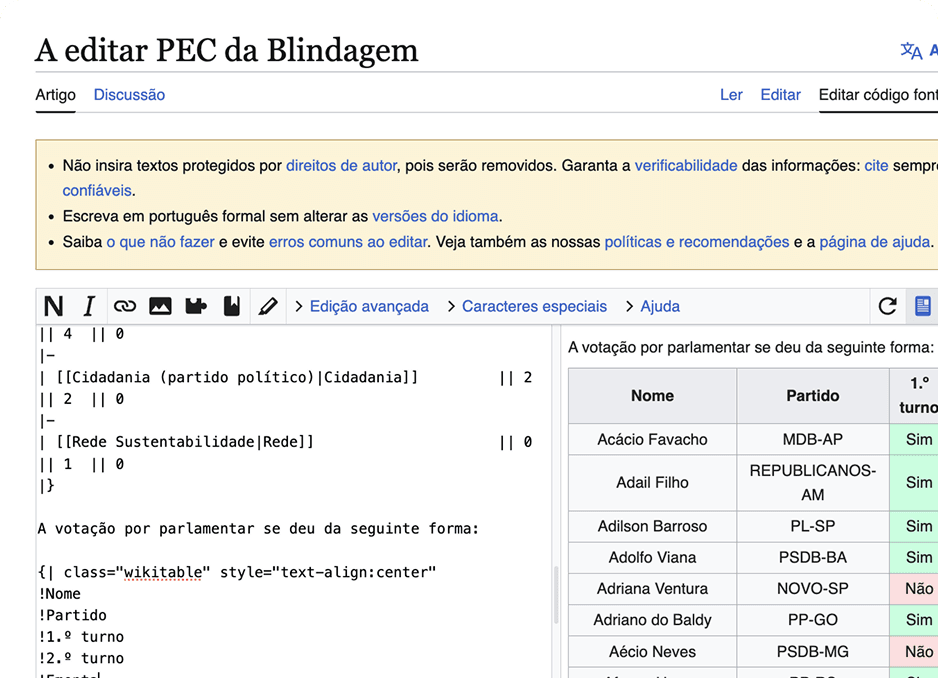Insert a reference with the bookmark icon

point(232,306)
